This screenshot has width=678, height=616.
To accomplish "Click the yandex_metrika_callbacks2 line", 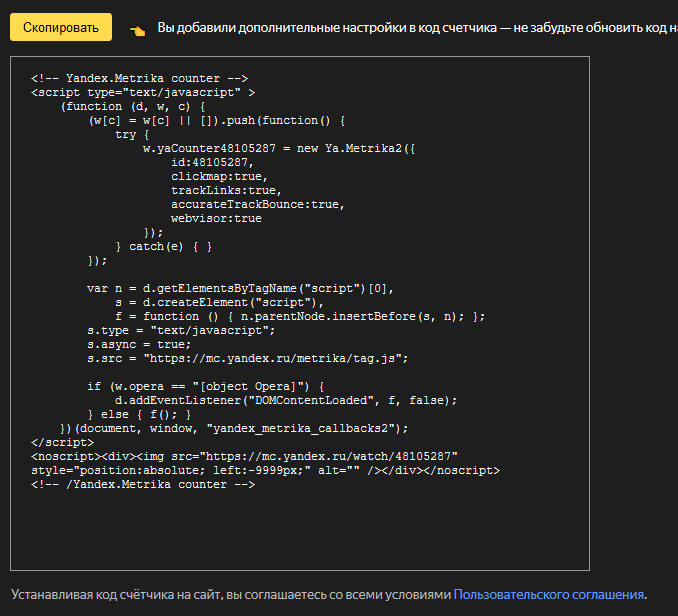I will (x=235, y=427).
